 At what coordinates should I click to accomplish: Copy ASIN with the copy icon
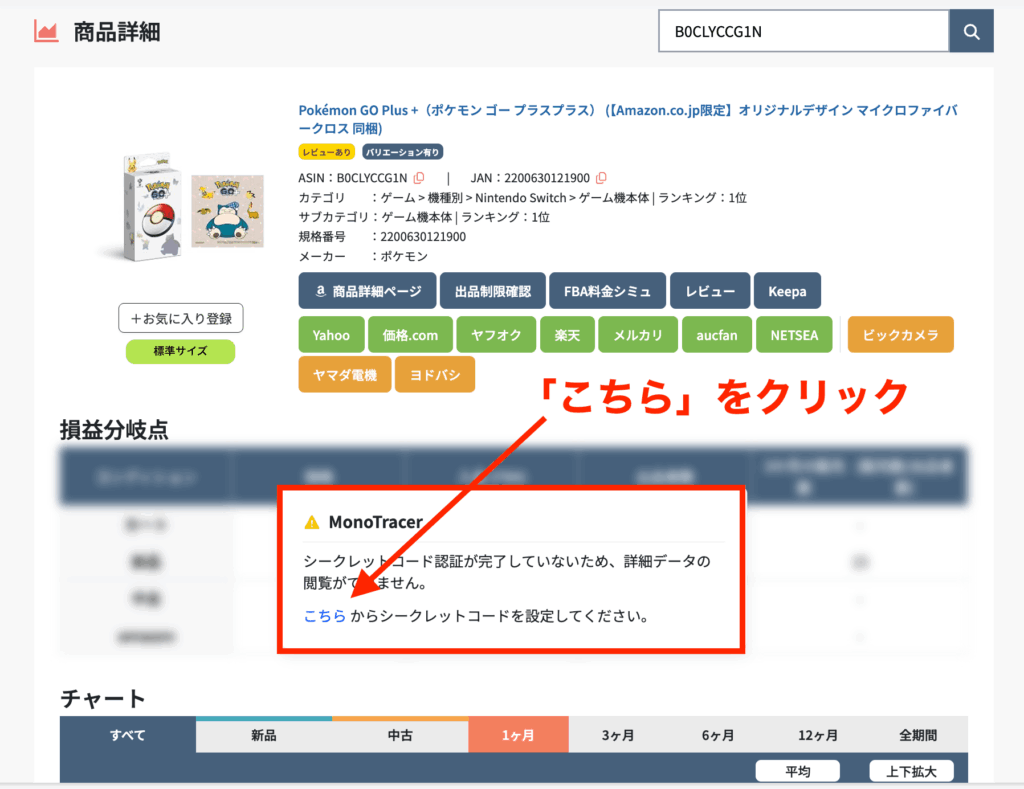419,178
